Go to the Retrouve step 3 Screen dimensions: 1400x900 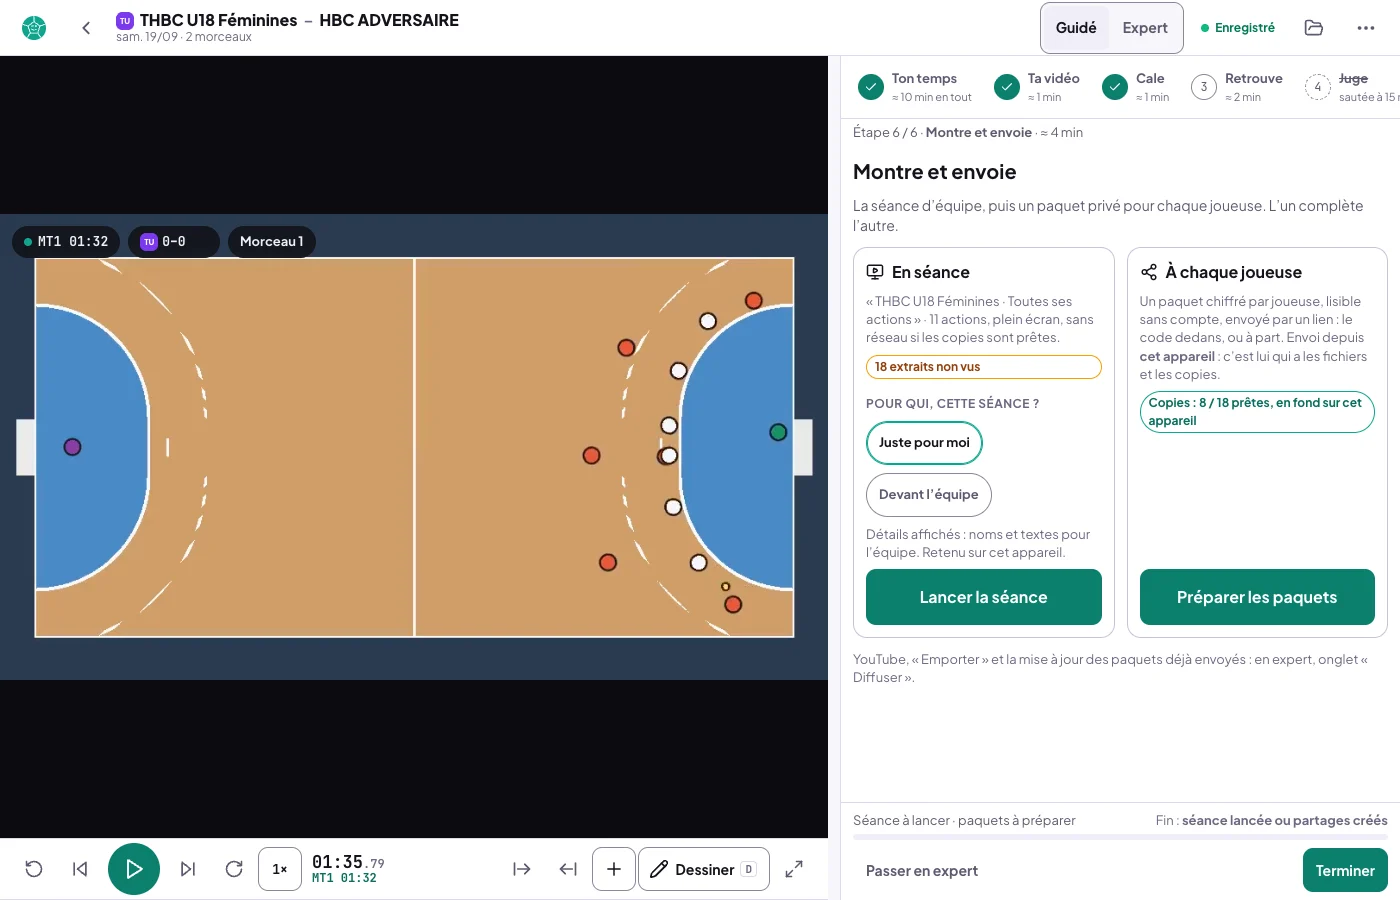coord(1238,87)
